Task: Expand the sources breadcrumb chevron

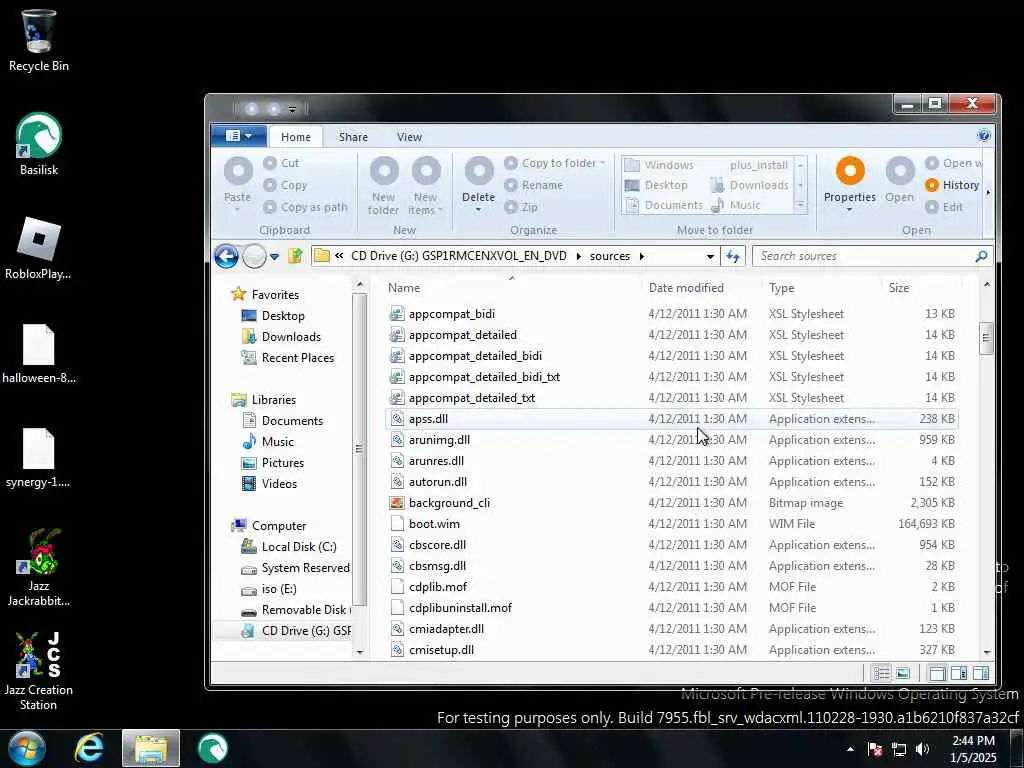Action: click(641, 256)
